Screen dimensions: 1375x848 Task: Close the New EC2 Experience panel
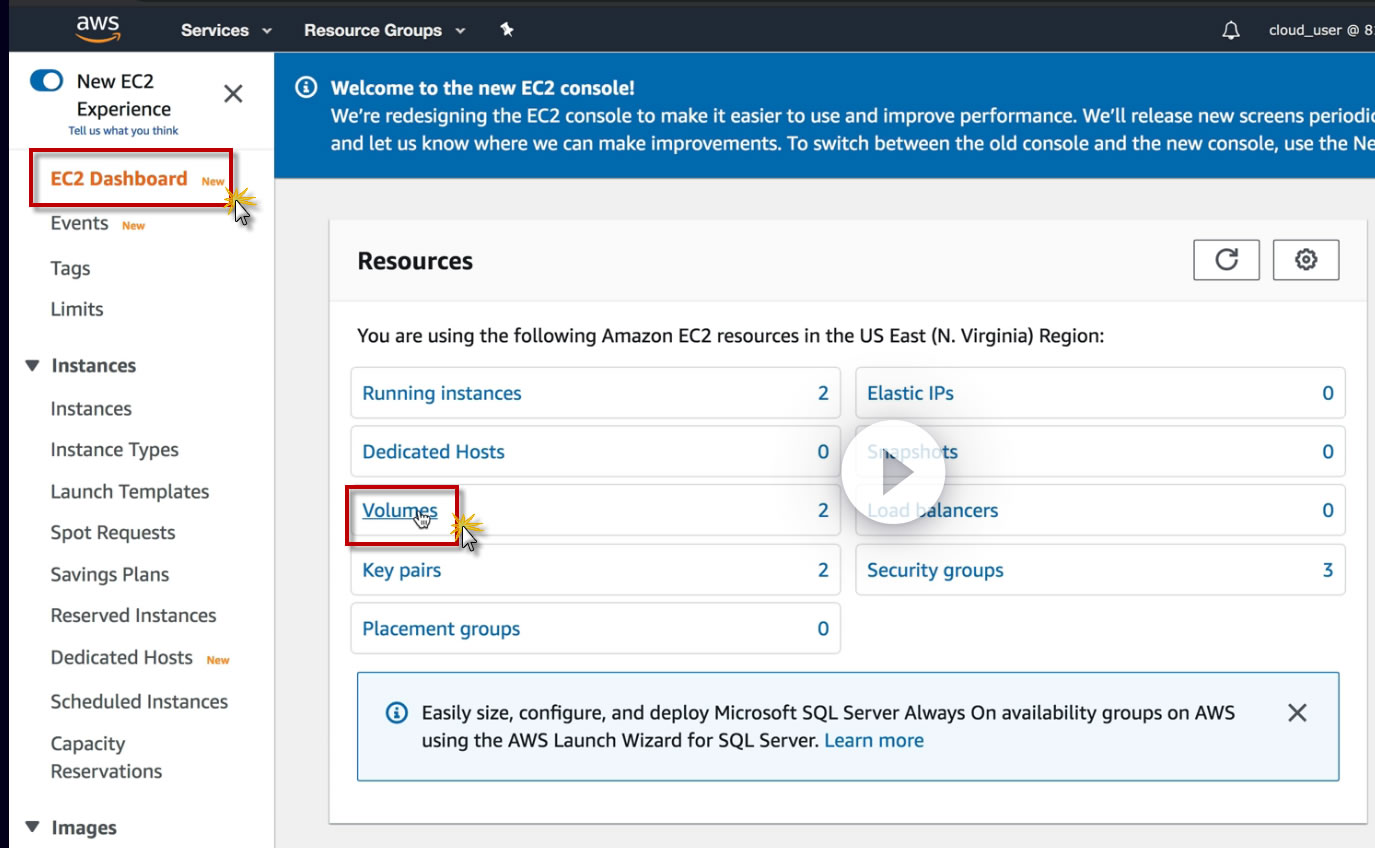coord(233,94)
